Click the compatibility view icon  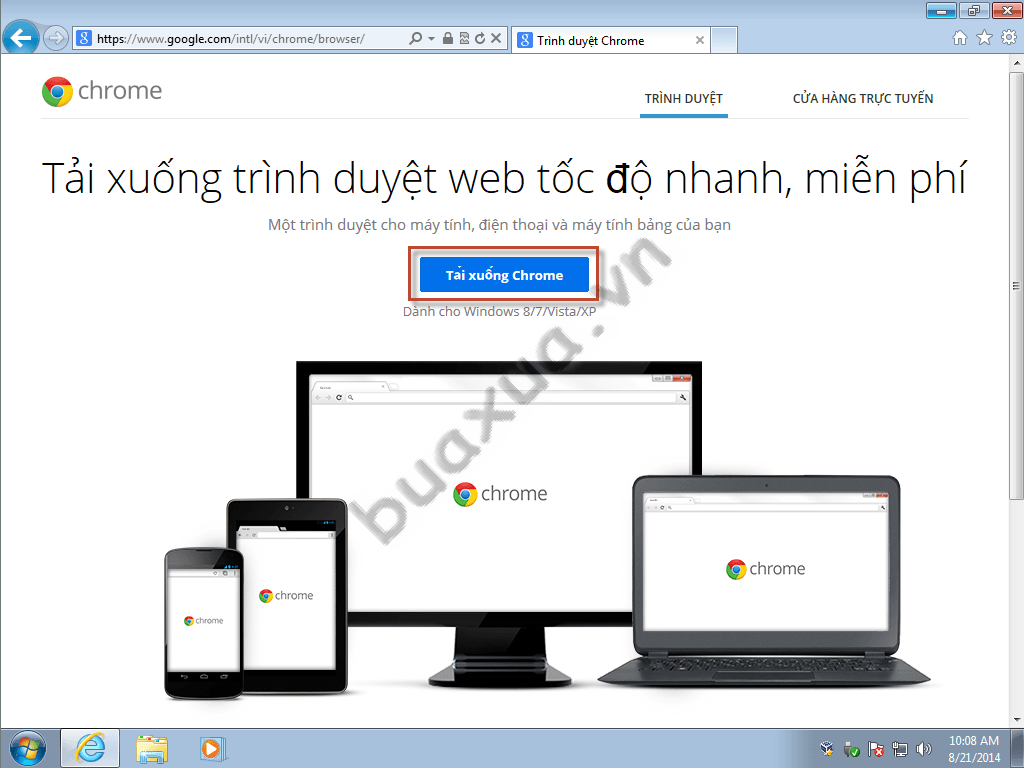point(464,39)
